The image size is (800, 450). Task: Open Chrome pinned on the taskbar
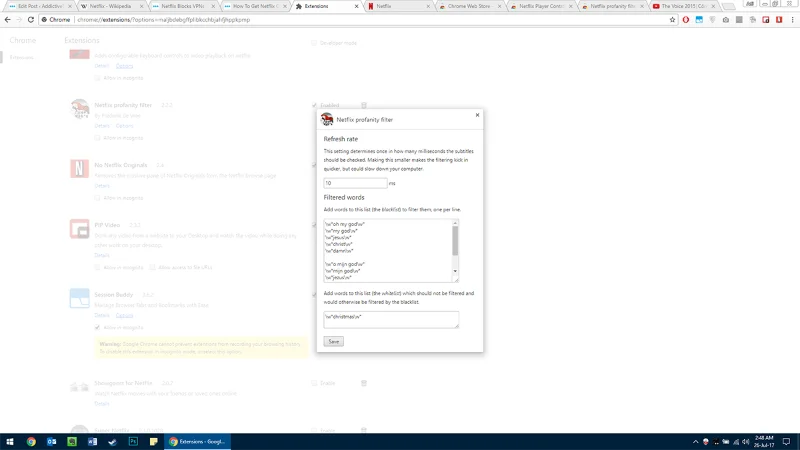31,441
